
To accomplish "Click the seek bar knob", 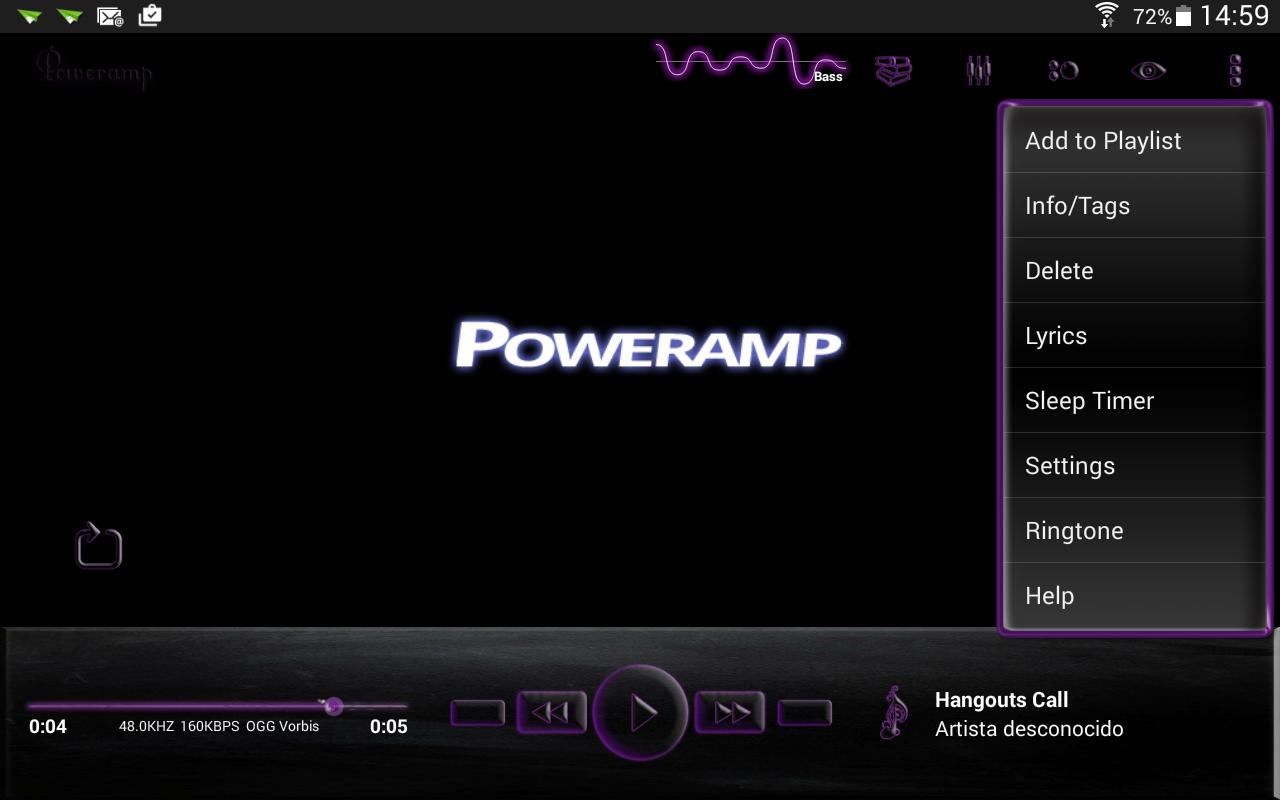I will tap(334, 707).
